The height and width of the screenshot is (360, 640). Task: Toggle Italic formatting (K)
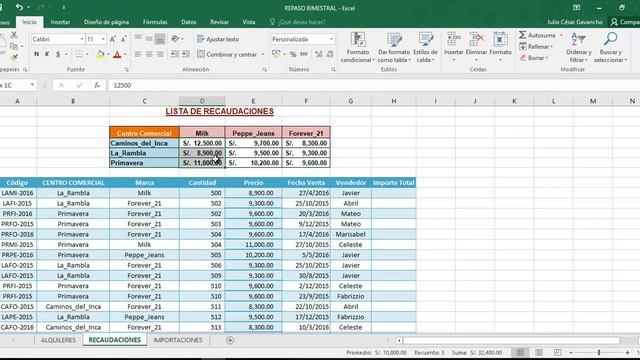pyautogui.click(x=47, y=54)
